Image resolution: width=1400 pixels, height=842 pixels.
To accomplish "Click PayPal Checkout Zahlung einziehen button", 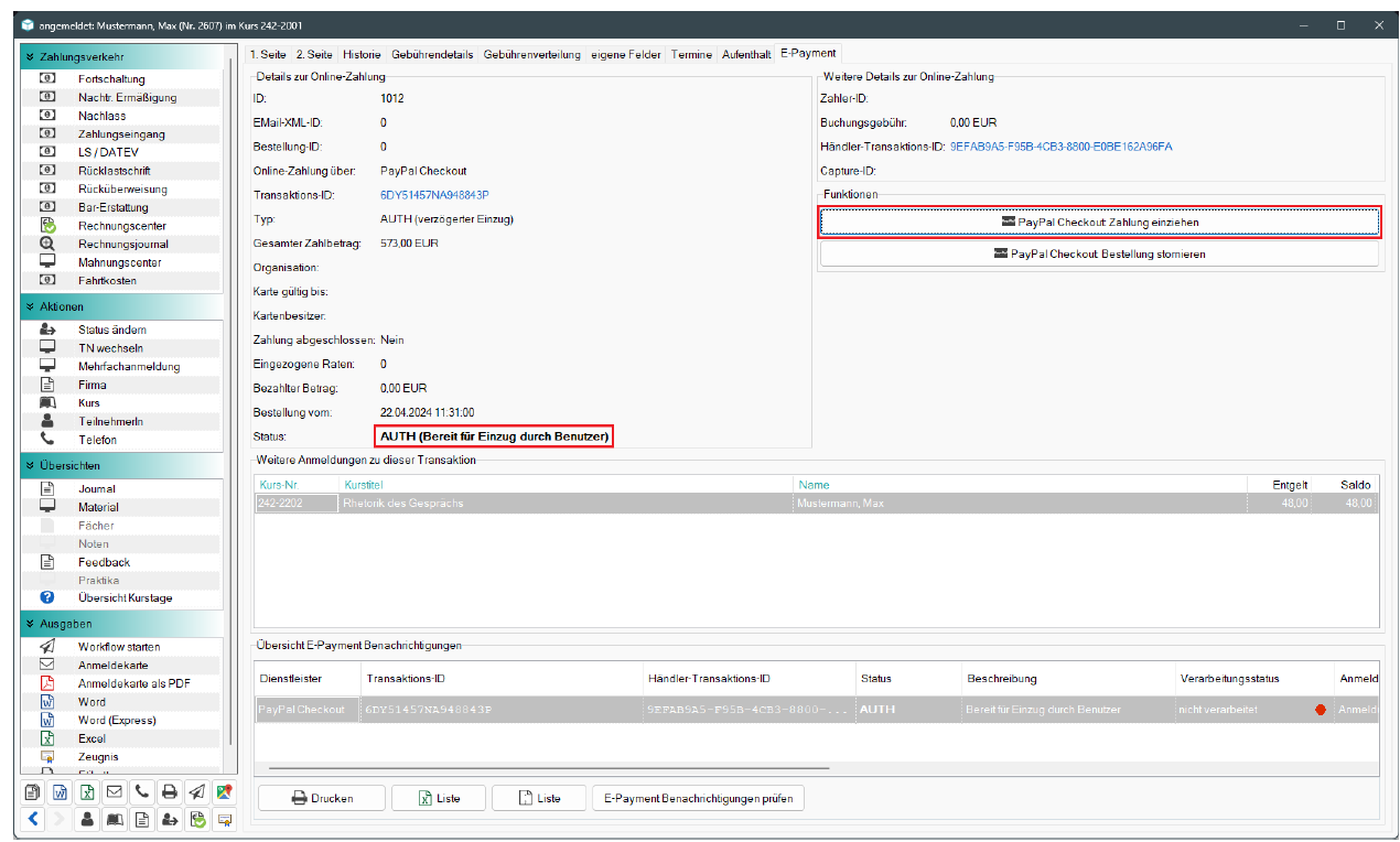I will [x=1100, y=222].
